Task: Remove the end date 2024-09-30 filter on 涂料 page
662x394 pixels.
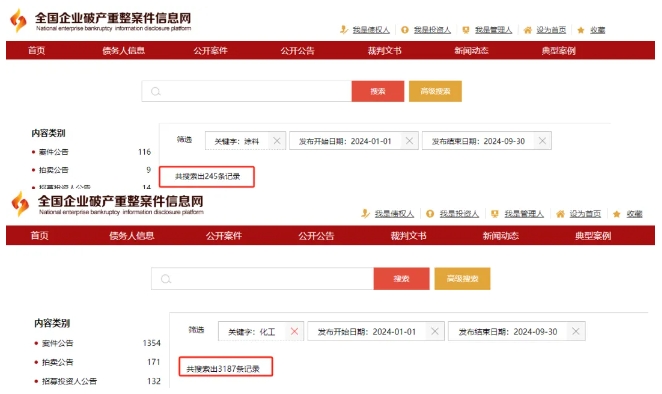Action: point(543,141)
